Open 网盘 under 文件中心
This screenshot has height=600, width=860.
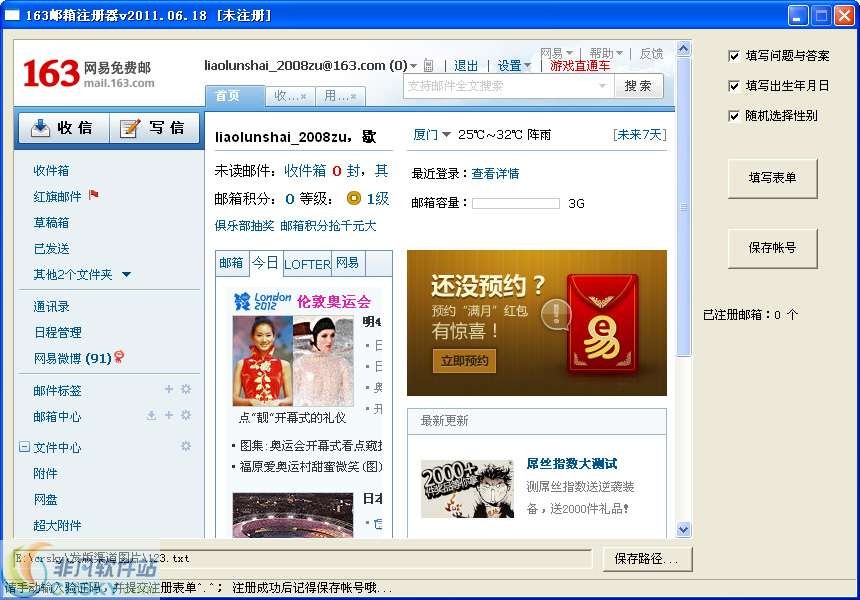[x=45, y=500]
